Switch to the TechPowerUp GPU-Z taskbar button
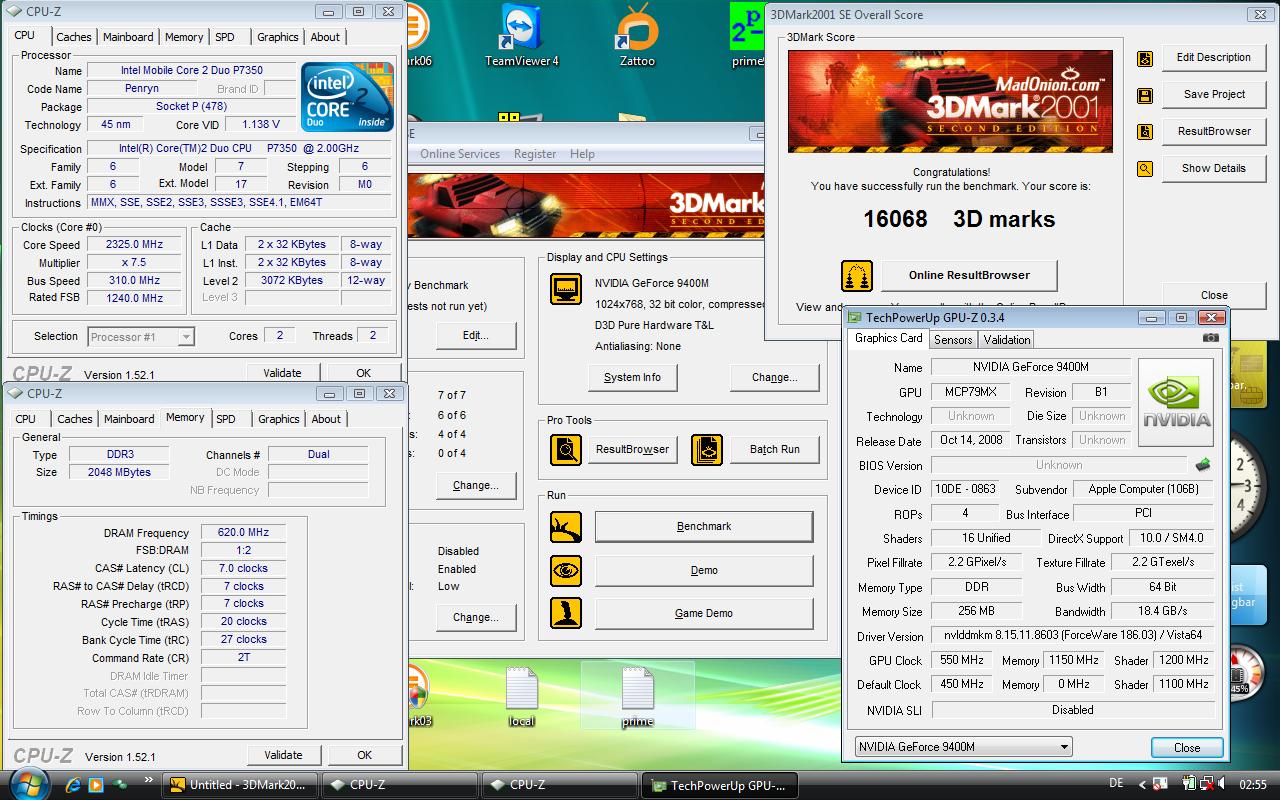This screenshot has height=800, width=1280. (720, 785)
